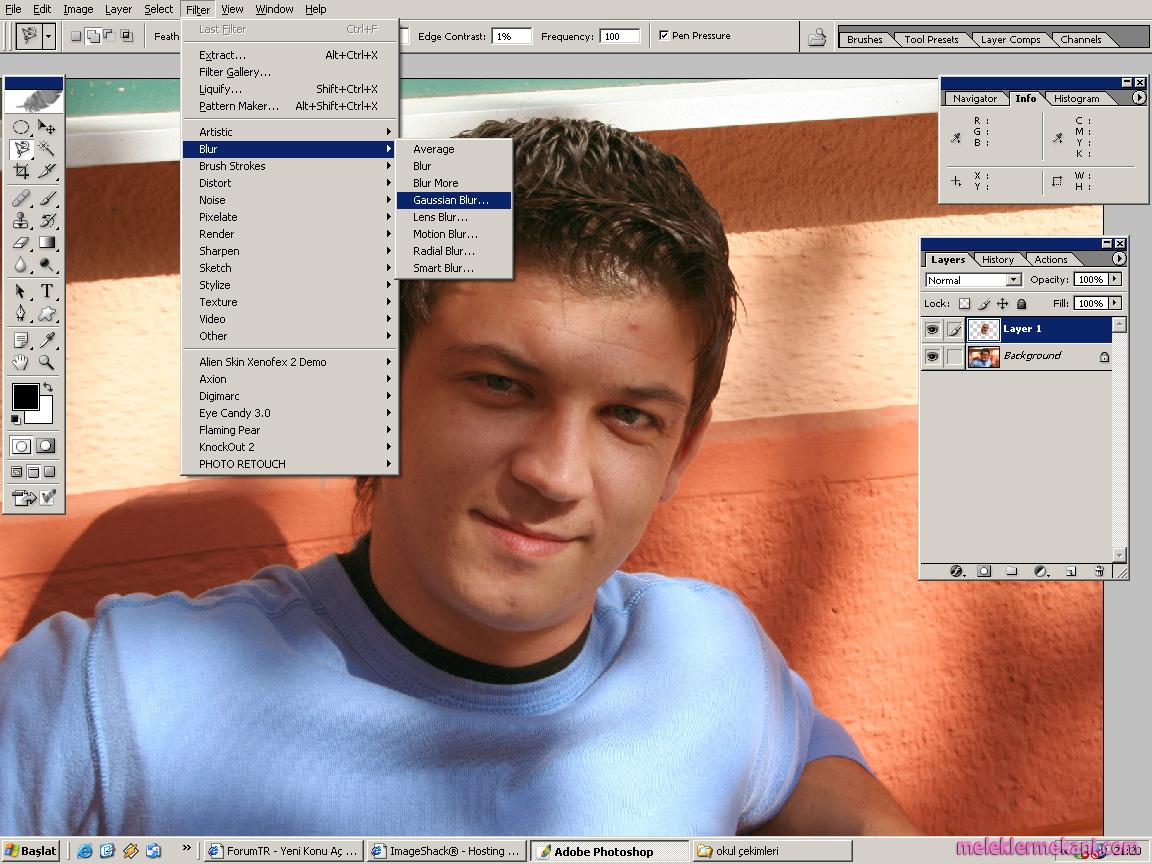
Task: Select the Zoom magnifier tool
Action: 46,363
